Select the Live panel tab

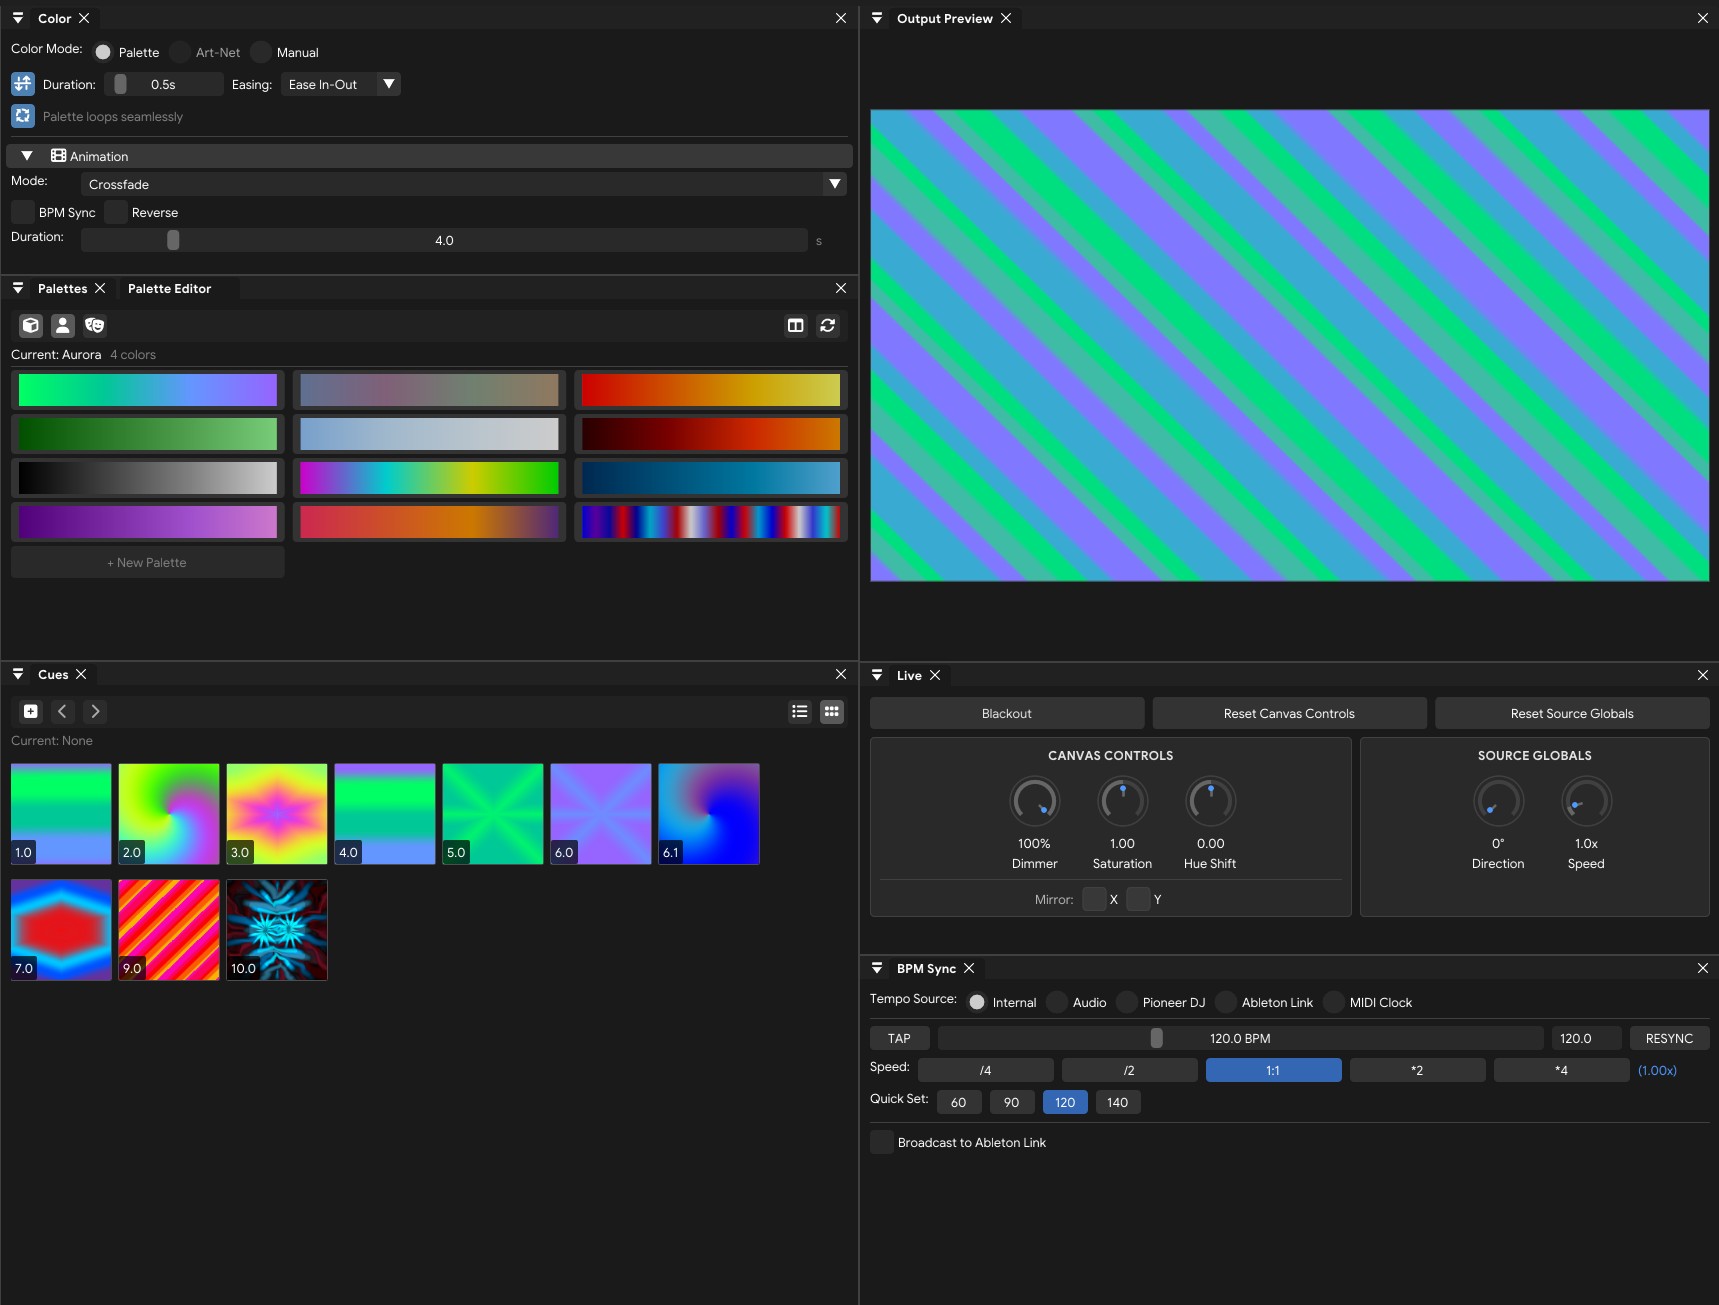(x=909, y=675)
